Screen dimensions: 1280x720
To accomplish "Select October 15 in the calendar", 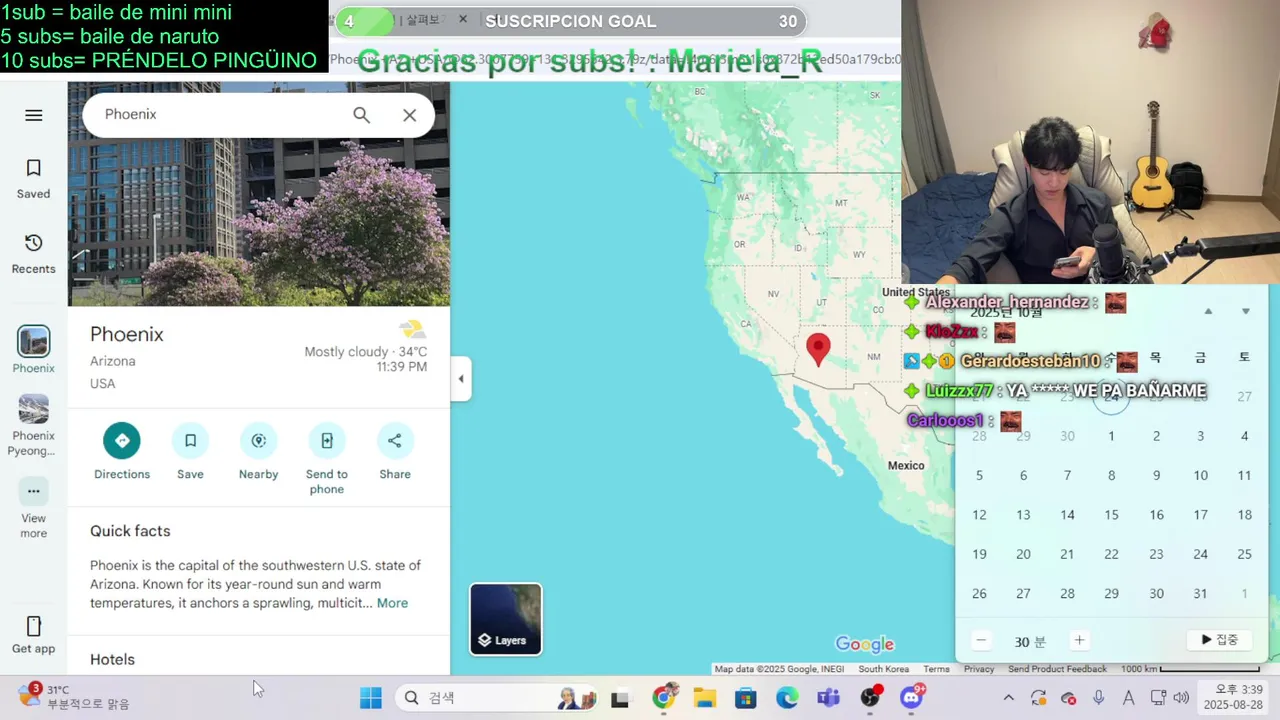I will (x=1111, y=515).
